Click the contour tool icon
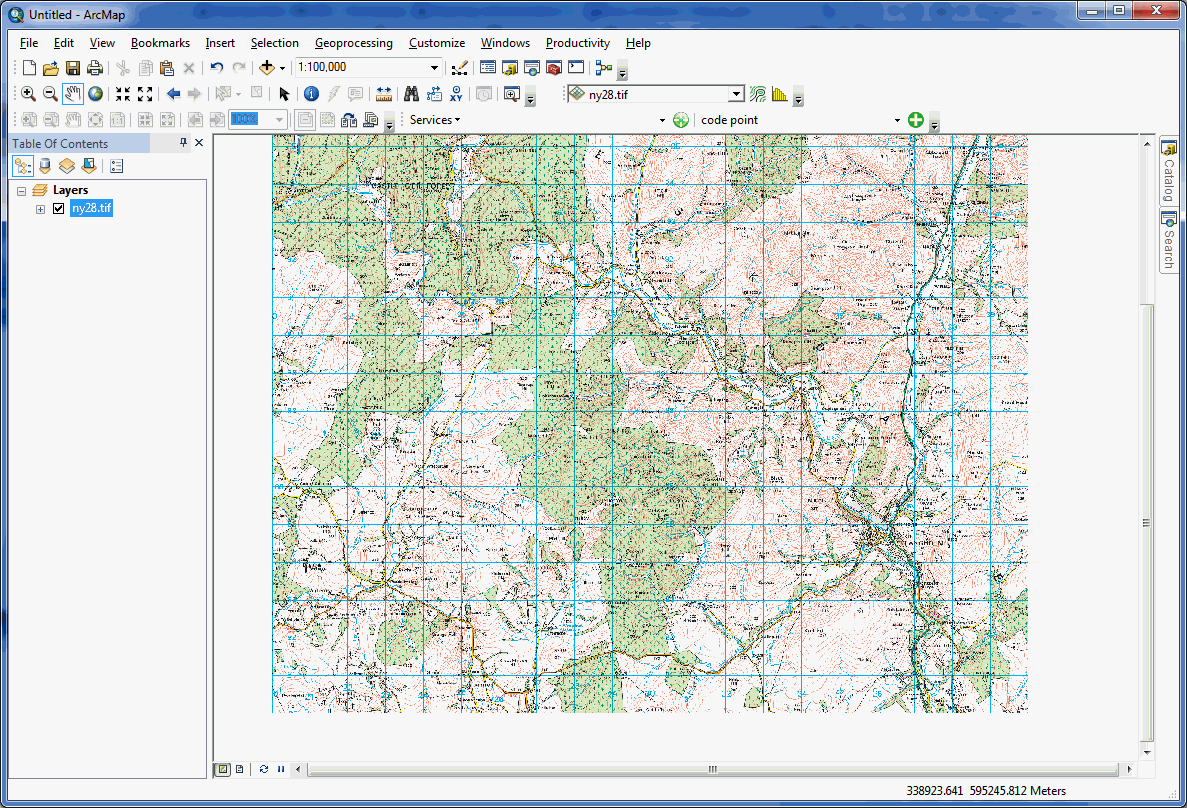Image resolution: width=1187 pixels, height=808 pixels. click(758, 94)
